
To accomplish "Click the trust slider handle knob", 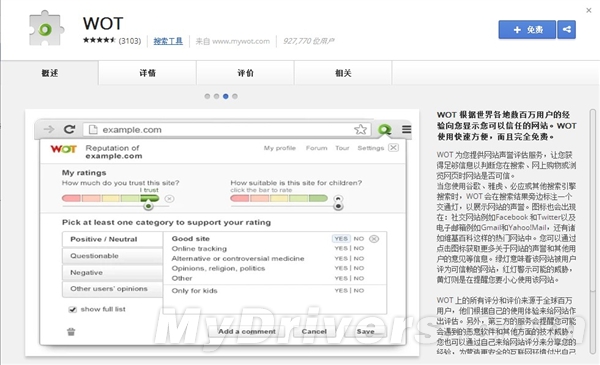I will pyautogui.click(x=148, y=206).
